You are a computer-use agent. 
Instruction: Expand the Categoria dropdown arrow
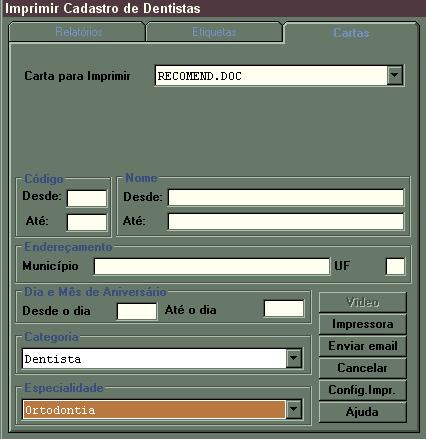click(x=294, y=358)
